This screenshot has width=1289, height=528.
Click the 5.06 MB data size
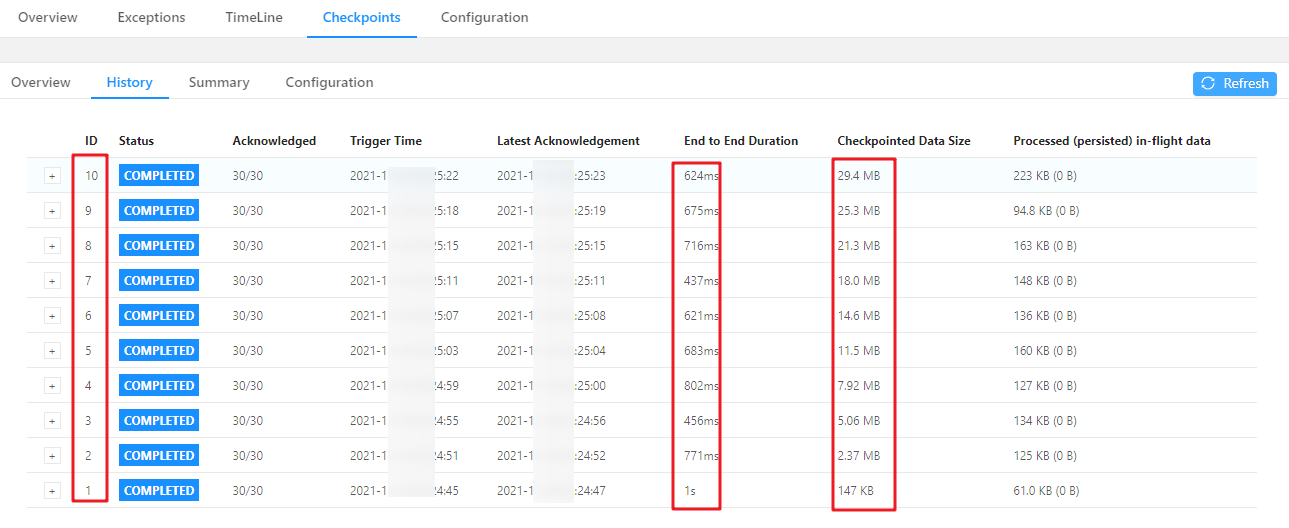click(859, 421)
